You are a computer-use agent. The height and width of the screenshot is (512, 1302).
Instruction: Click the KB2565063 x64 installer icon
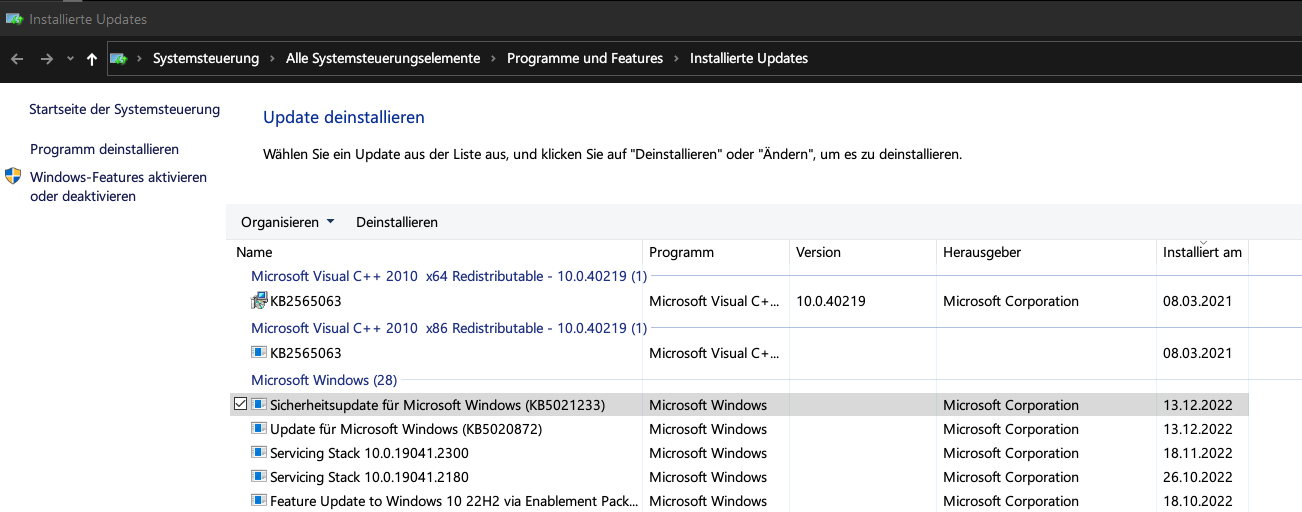260,301
